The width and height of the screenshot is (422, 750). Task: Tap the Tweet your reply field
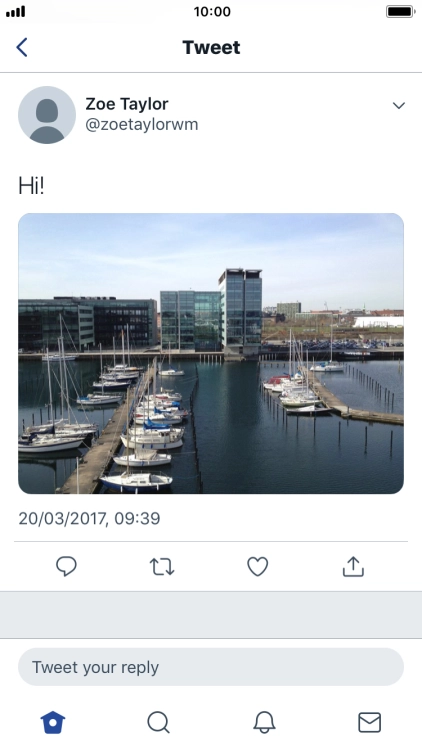coord(211,667)
